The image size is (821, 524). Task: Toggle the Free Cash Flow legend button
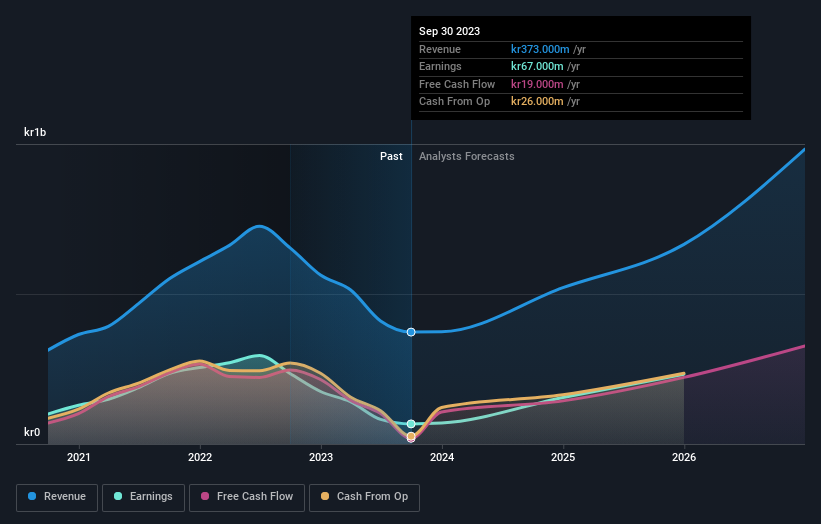tap(247, 497)
